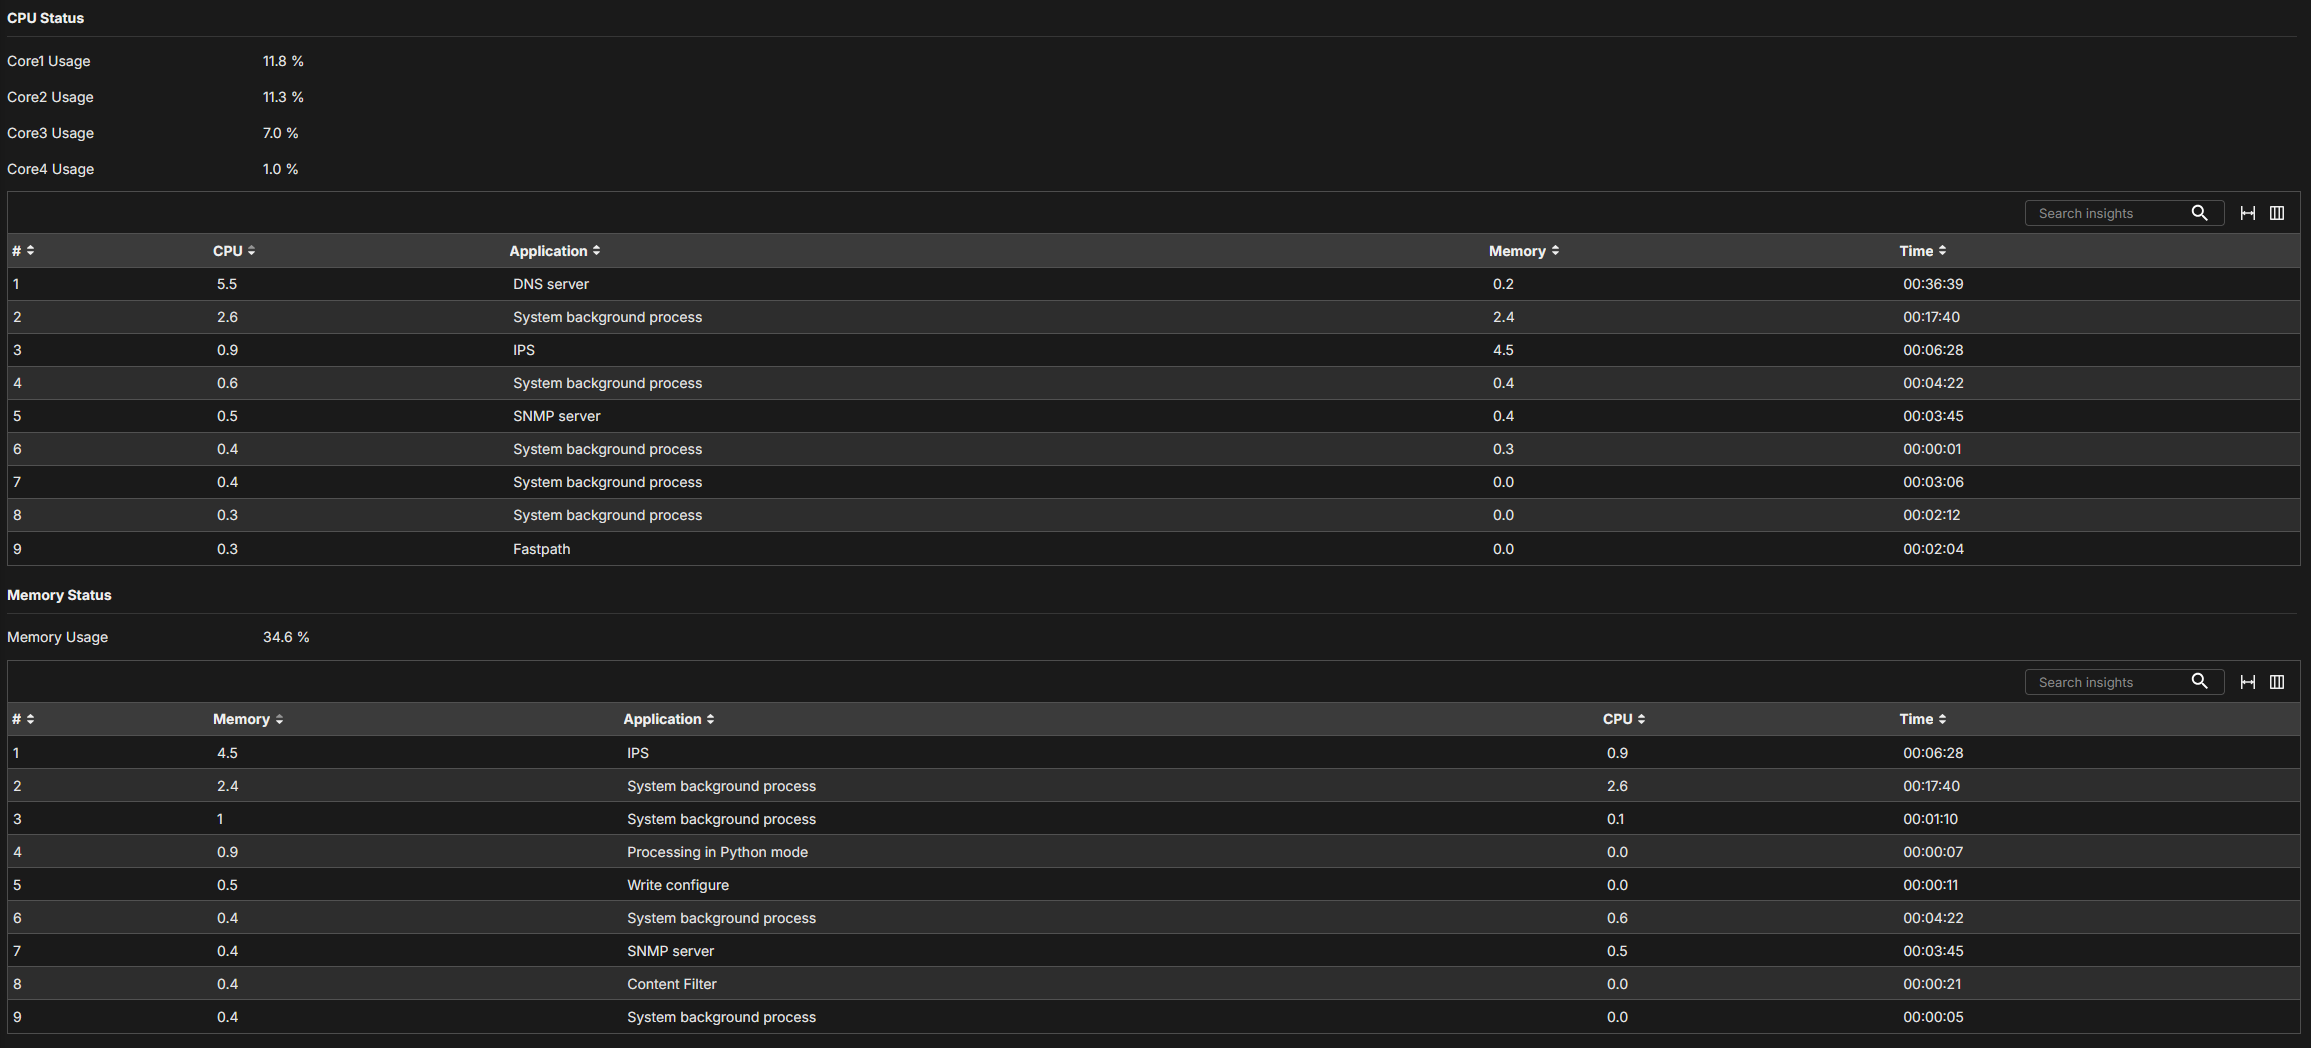Sort Memory table by Memory column

[x=247, y=719]
